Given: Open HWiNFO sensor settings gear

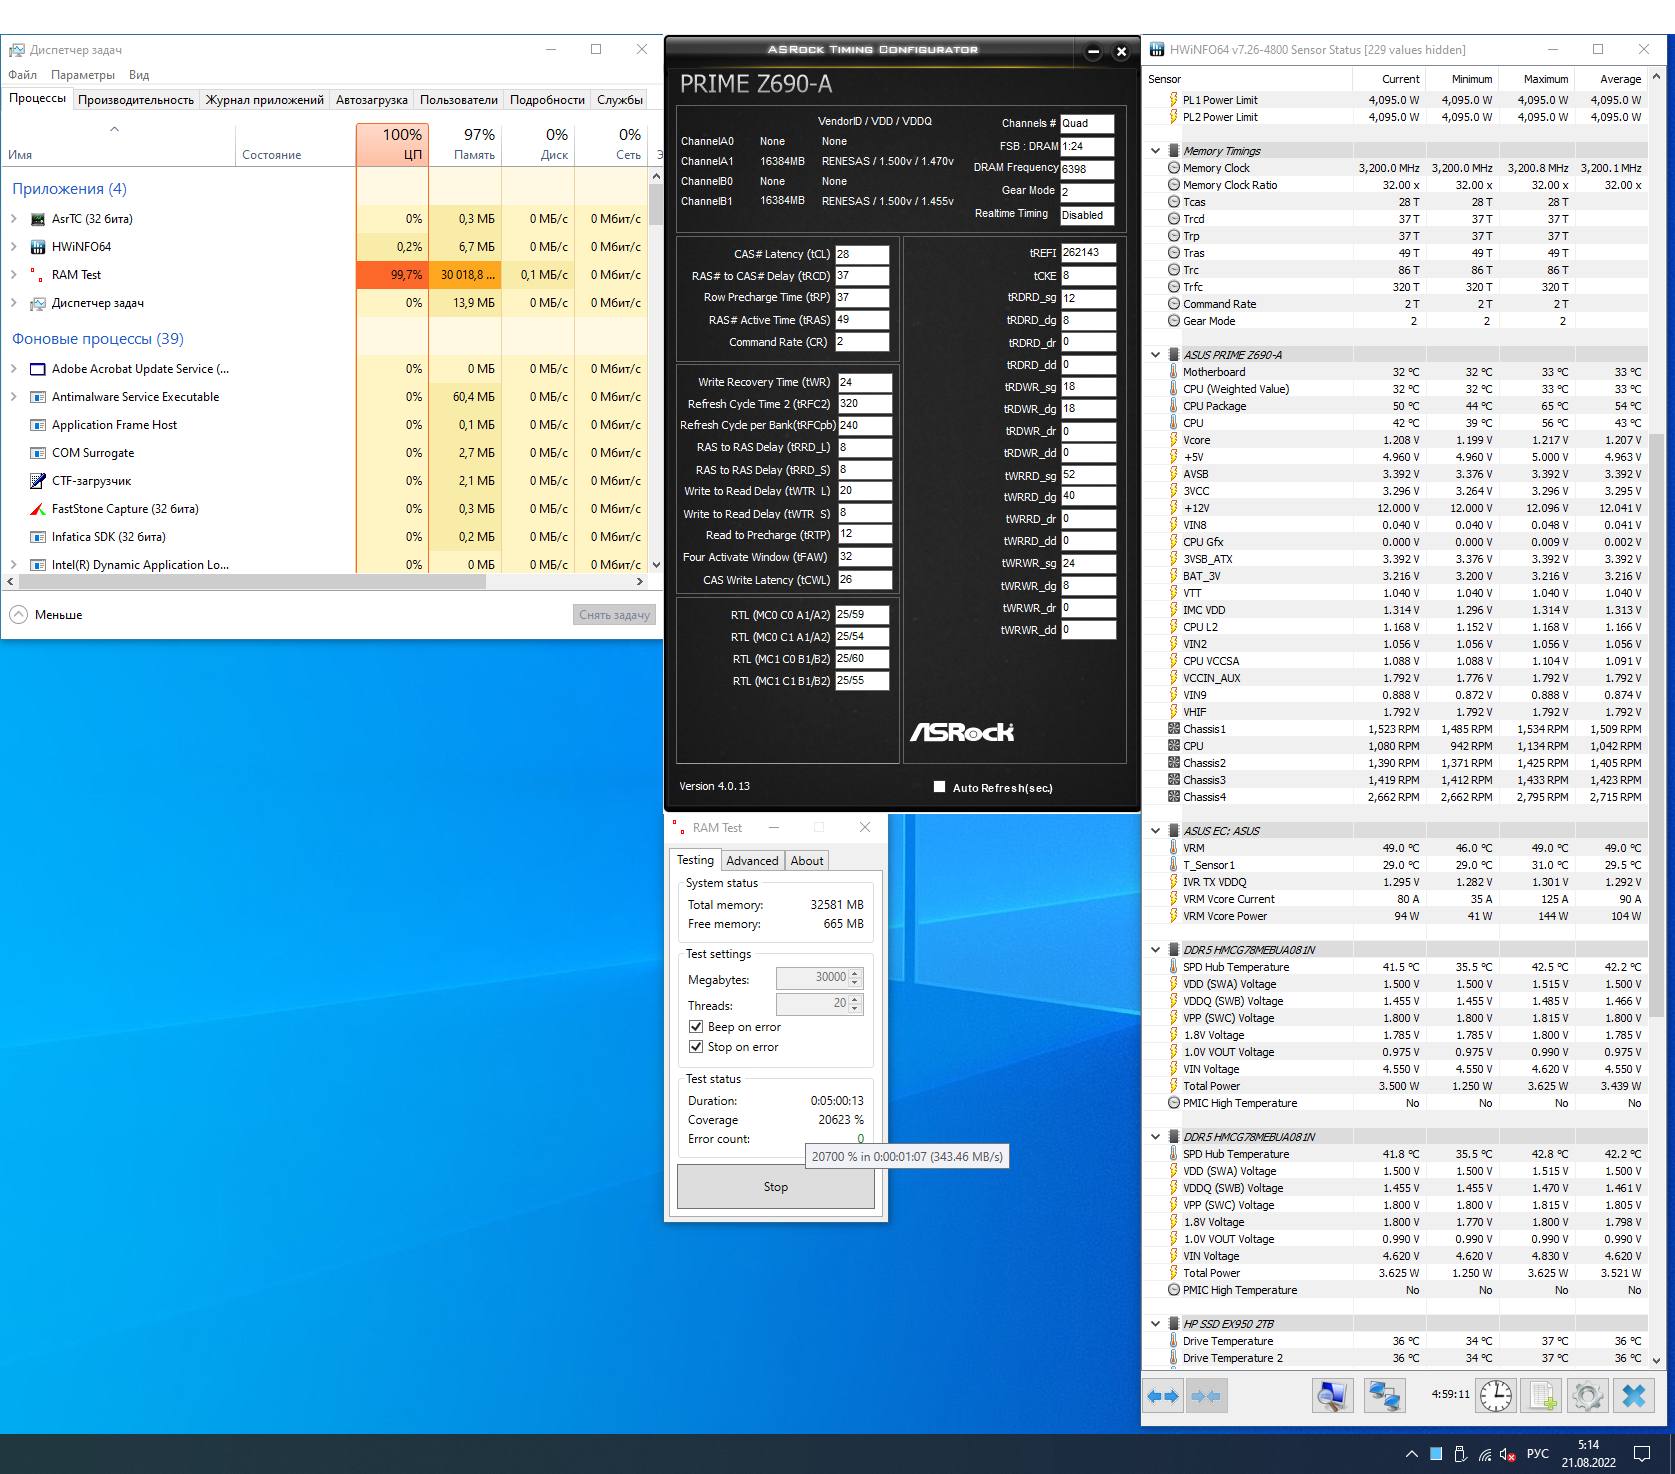Looking at the screenshot, I should coord(1587,1396).
